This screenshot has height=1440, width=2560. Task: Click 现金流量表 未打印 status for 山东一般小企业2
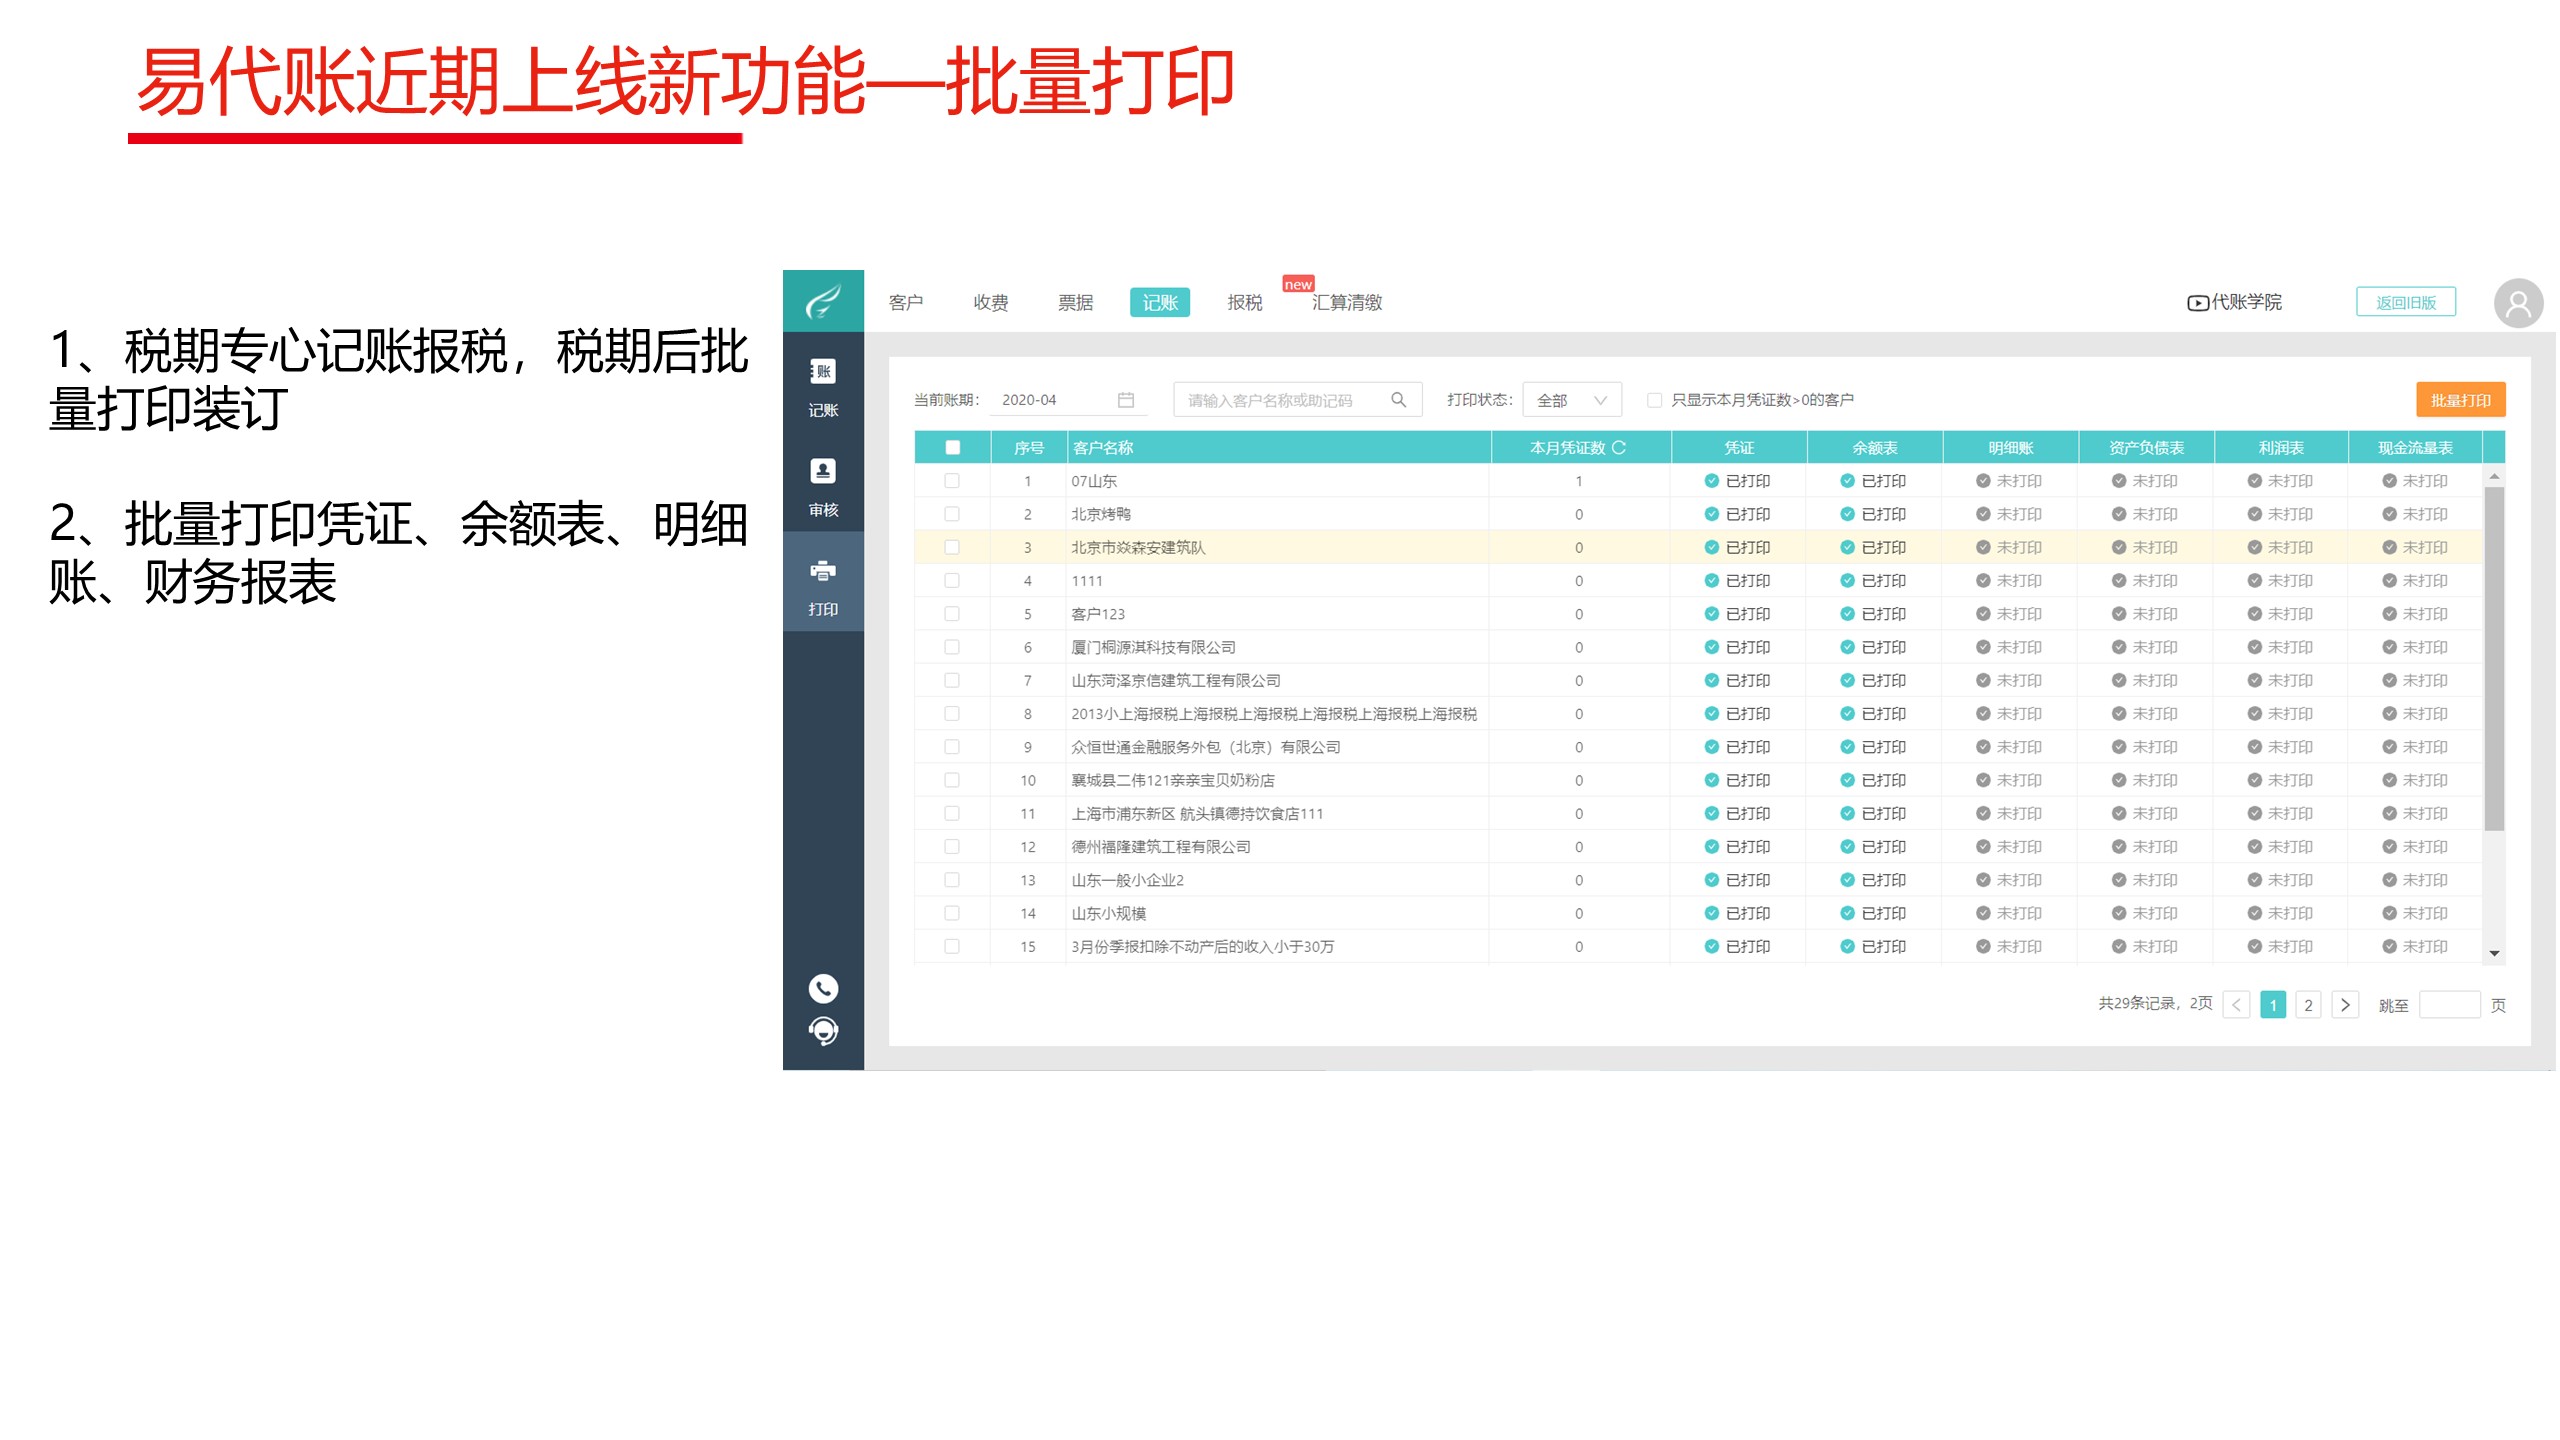(2415, 880)
